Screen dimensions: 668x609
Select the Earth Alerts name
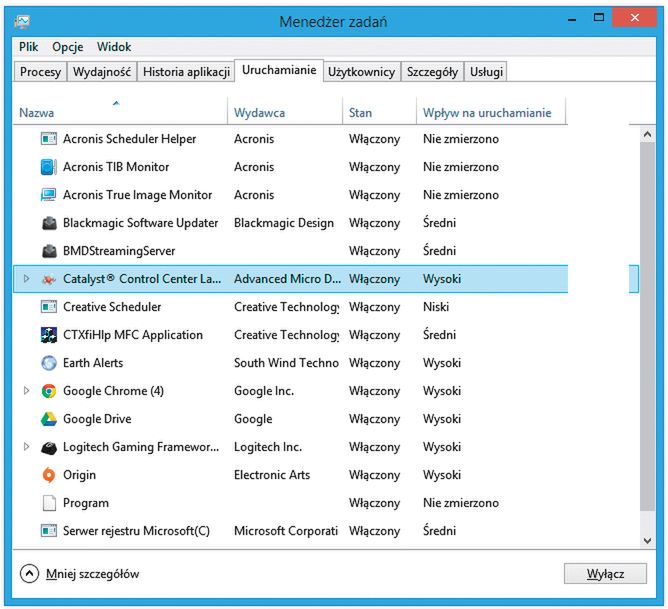(x=93, y=363)
